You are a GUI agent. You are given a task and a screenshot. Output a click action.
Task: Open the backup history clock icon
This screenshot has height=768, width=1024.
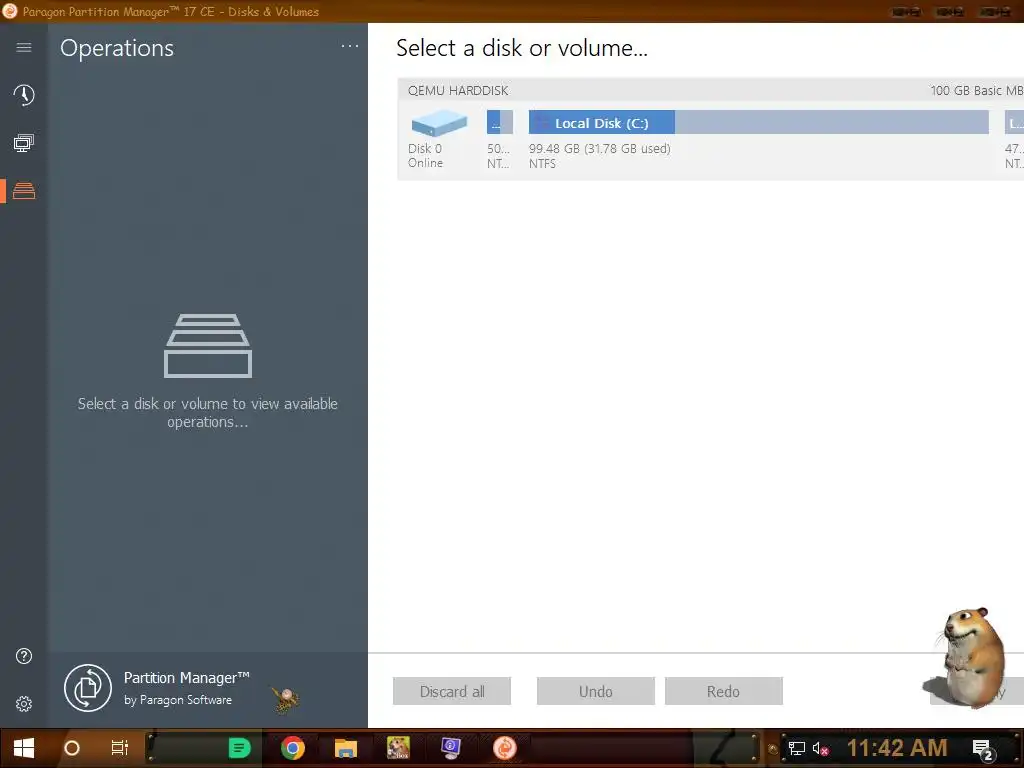tap(24, 95)
